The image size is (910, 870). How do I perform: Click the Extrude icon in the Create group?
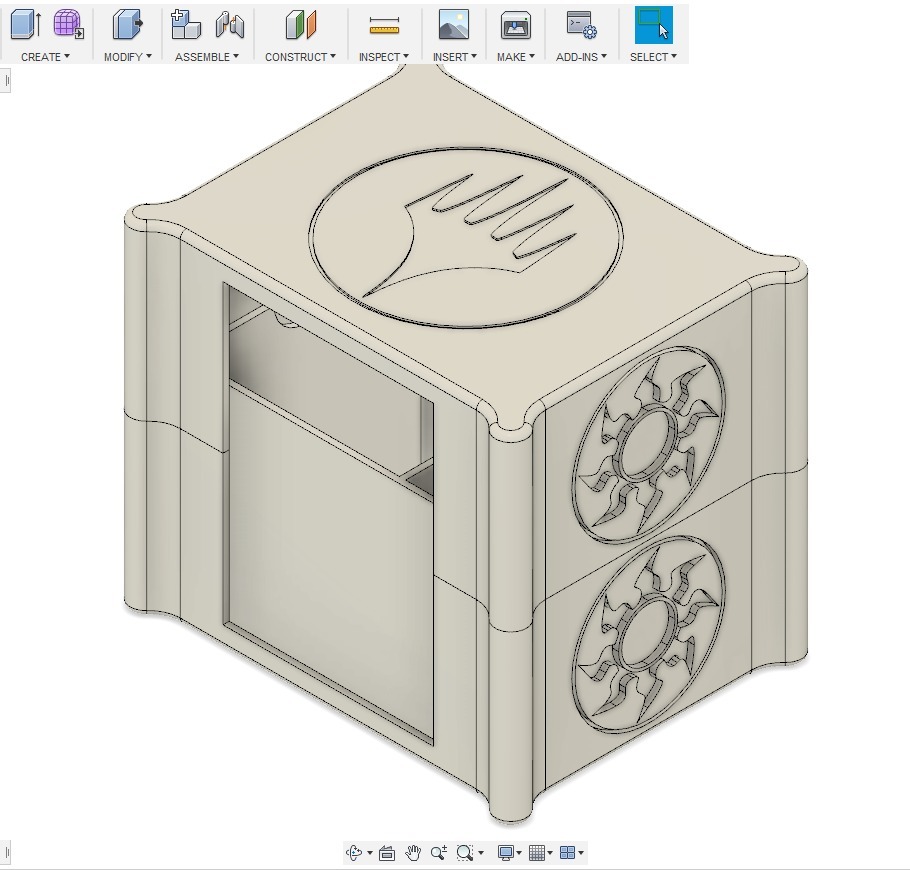coord(25,24)
